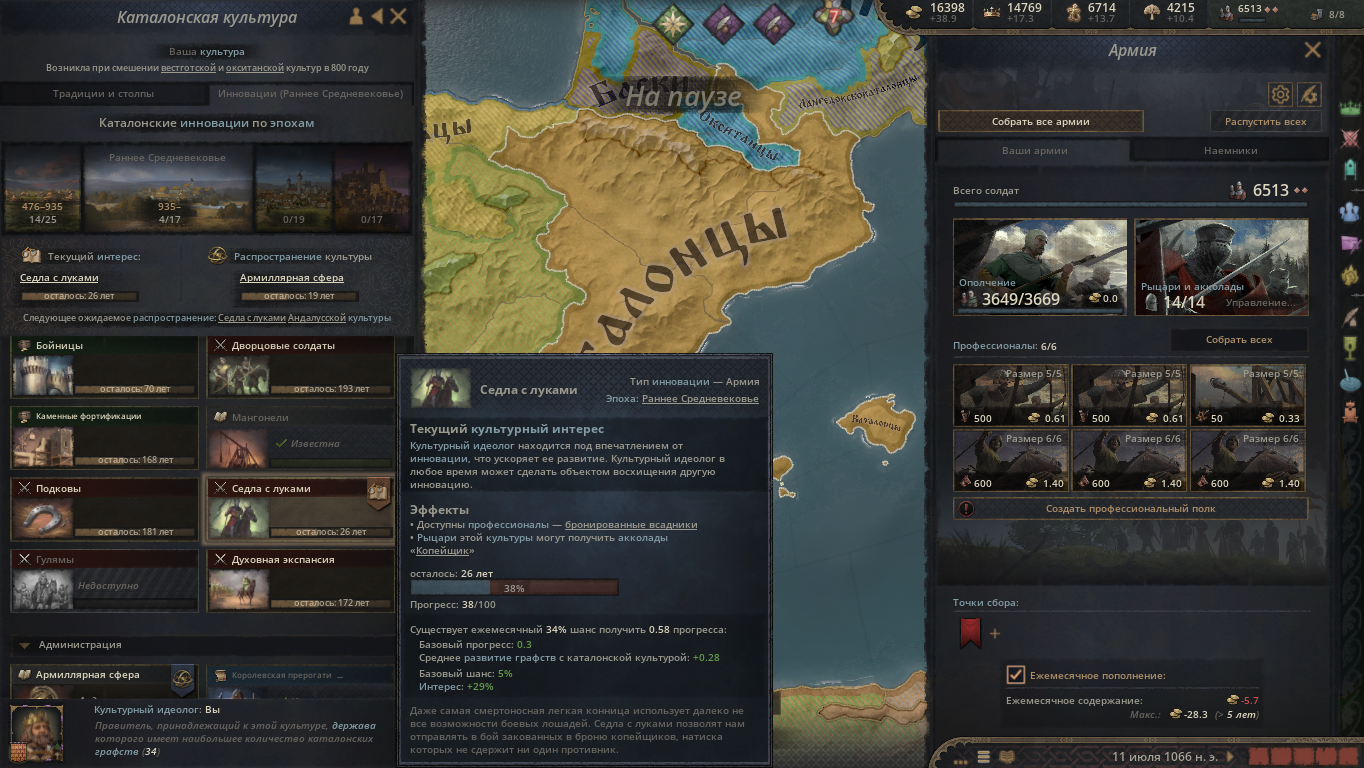Select the Рыцари и акколады thumbnail
Viewport: 1364px width, 768px height.
point(1221,267)
